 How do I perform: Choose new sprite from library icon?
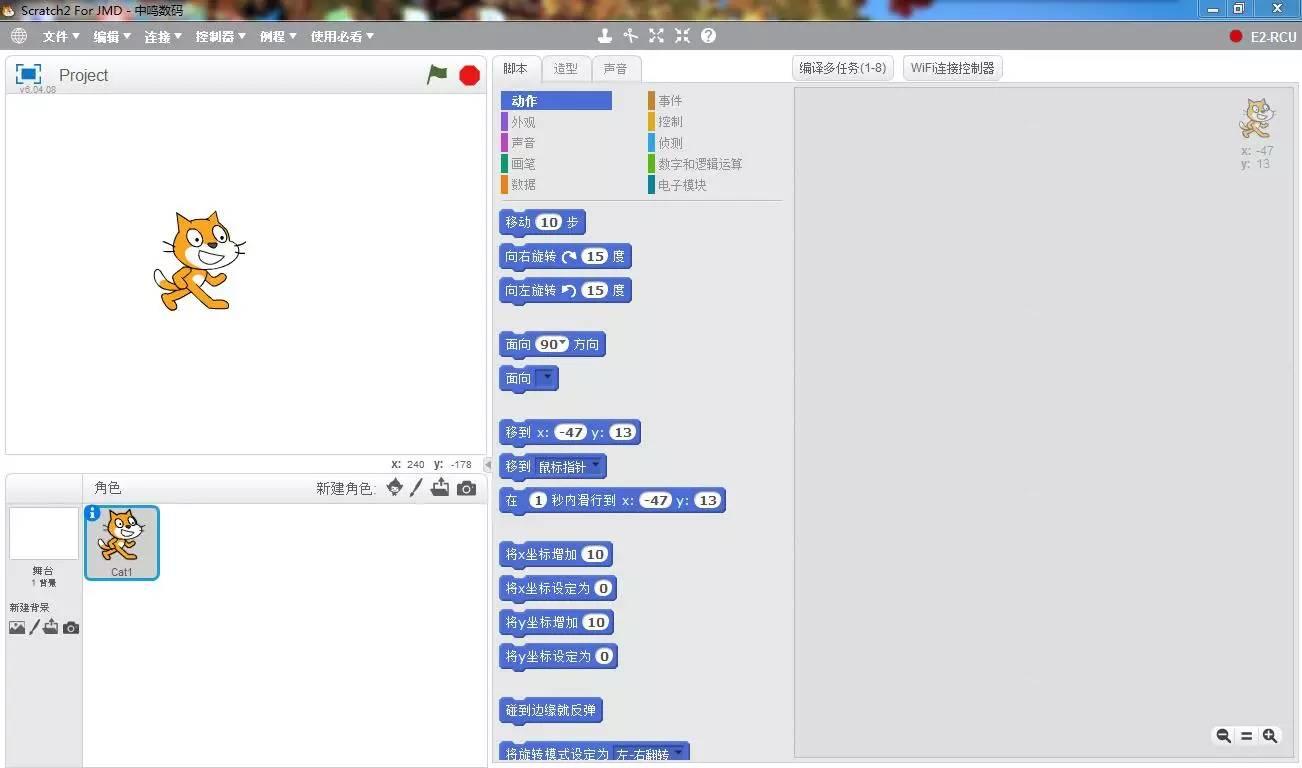(395, 488)
